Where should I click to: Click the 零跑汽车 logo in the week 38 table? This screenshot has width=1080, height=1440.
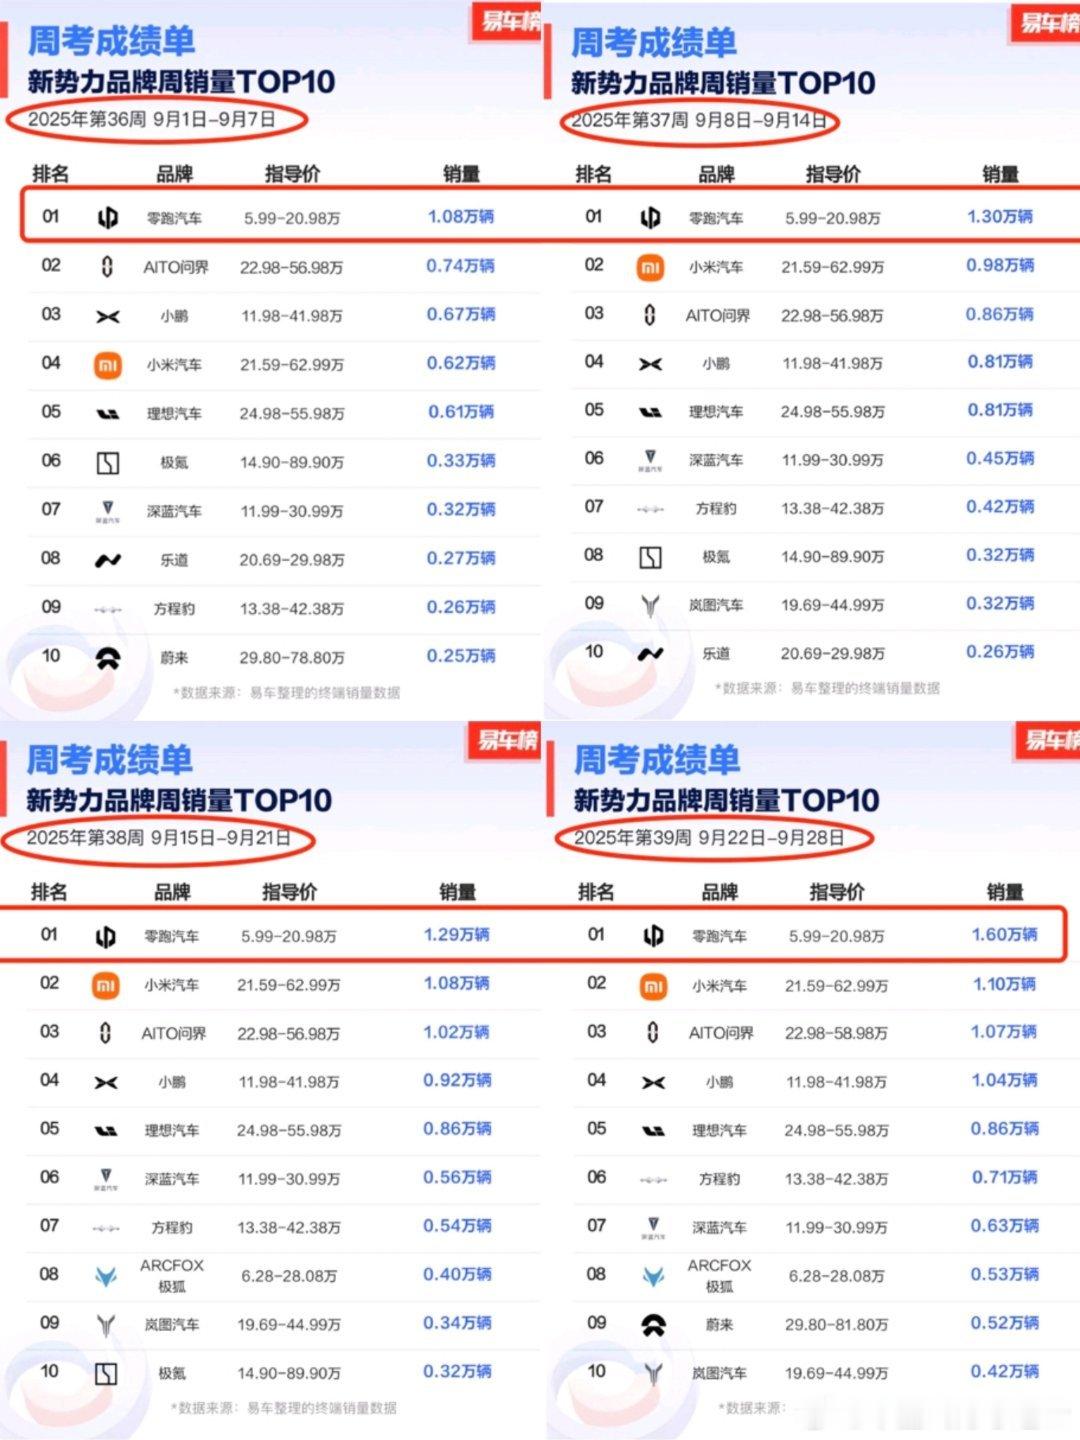pos(105,936)
